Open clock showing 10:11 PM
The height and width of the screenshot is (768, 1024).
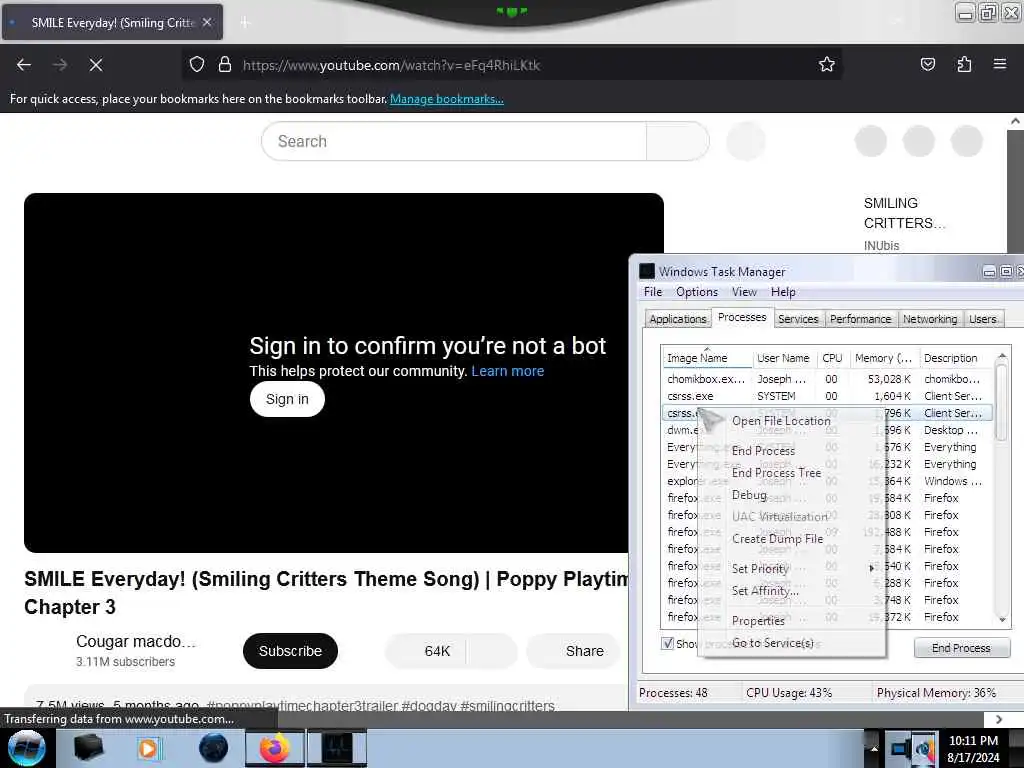973,748
